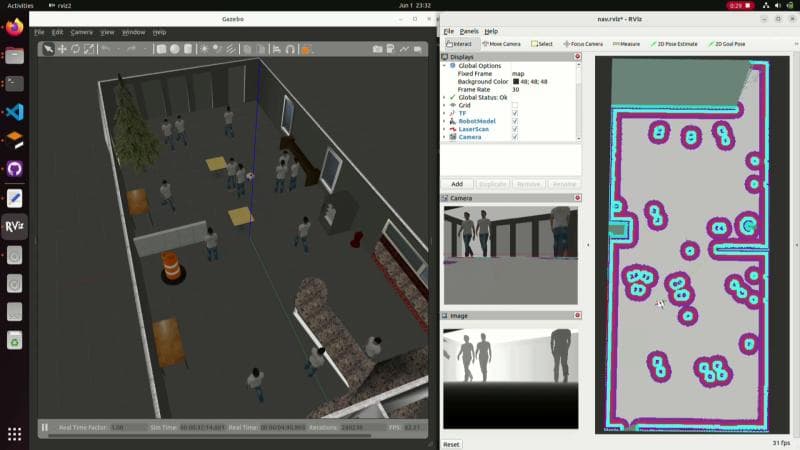Open Show Applications grid in dock
800x450 pixels.
[x=14, y=434]
